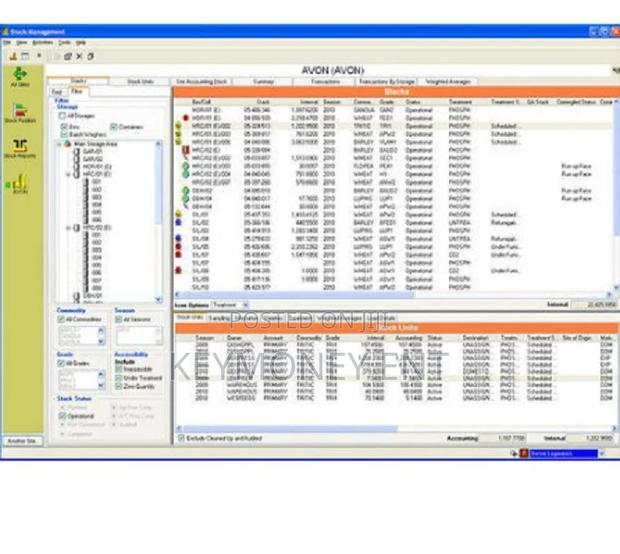Open the Tools menu
This screenshot has height=554, width=620.
pyautogui.click(x=64, y=42)
